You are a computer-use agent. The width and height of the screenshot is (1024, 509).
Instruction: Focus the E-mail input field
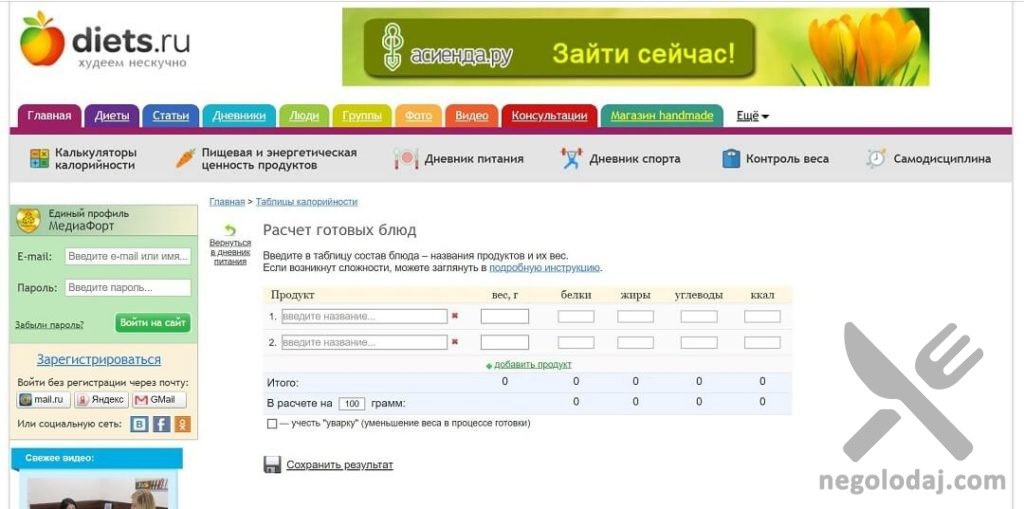click(x=128, y=256)
